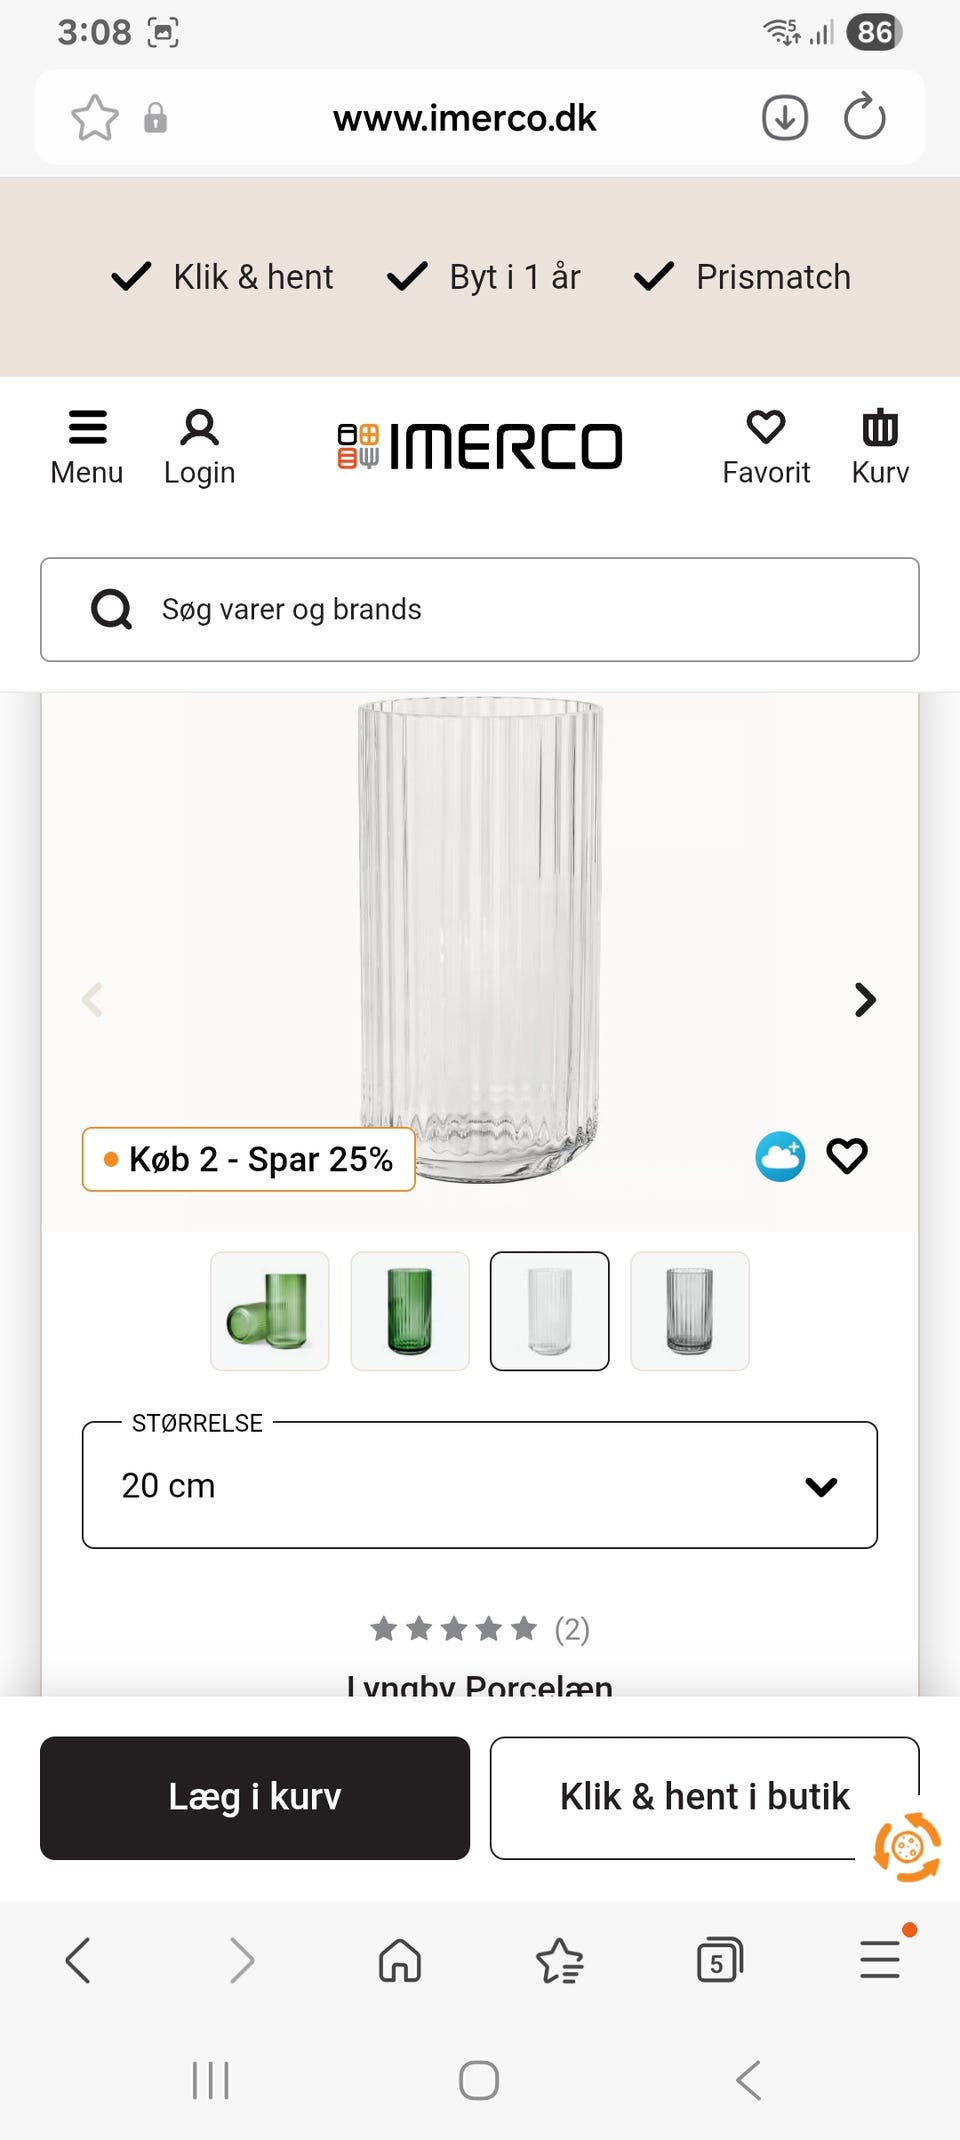The image size is (960, 2140).
Task: Reload the page in browser
Action: (x=865, y=118)
